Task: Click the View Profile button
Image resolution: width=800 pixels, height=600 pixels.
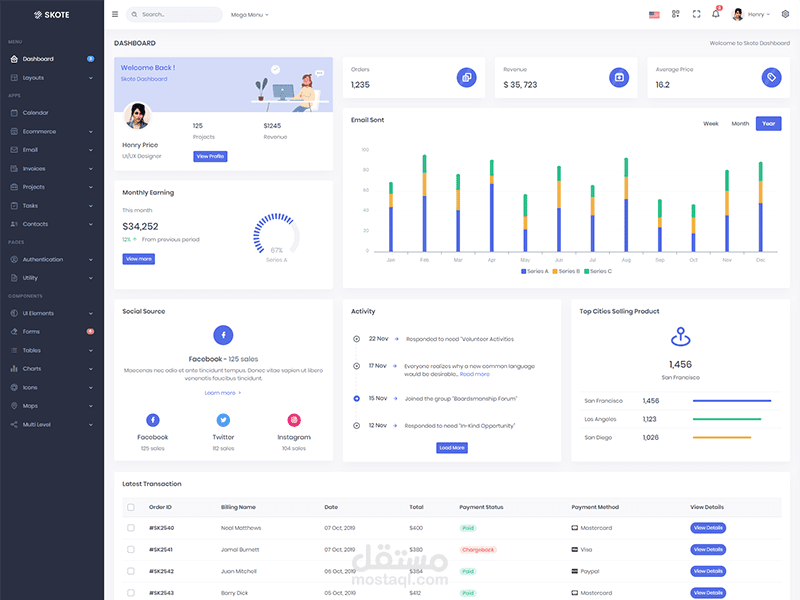Action: pyautogui.click(x=210, y=156)
